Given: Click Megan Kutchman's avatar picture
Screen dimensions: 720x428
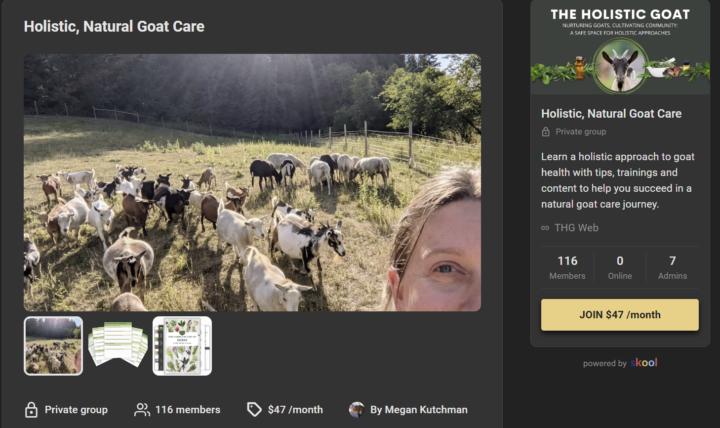Looking at the screenshot, I should pos(356,409).
